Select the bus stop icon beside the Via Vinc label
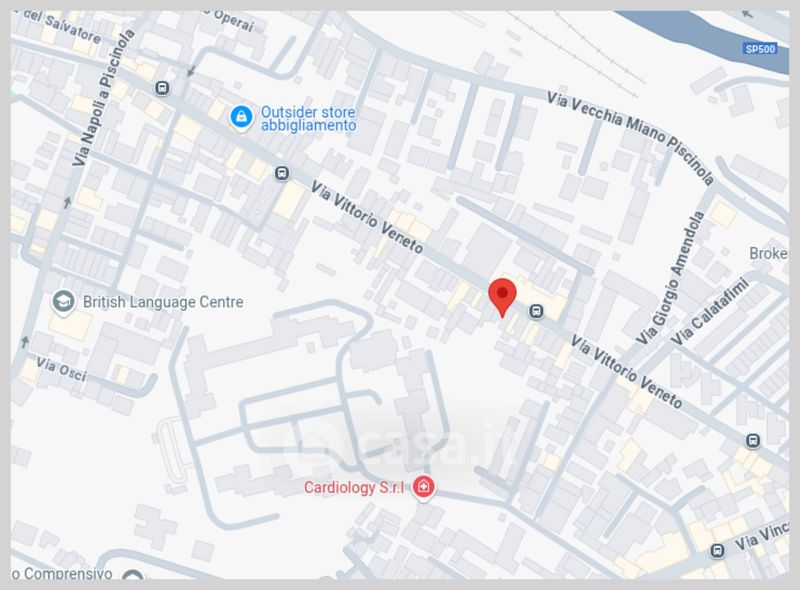 [x=717, y=551]
